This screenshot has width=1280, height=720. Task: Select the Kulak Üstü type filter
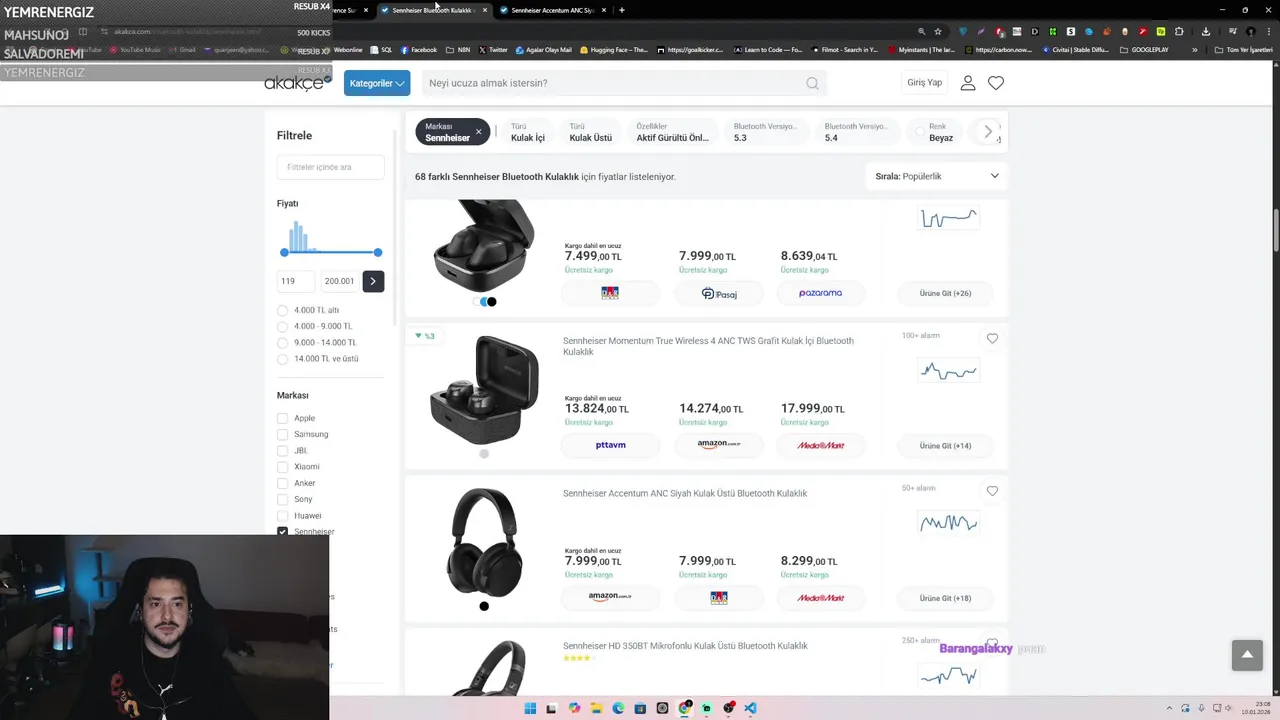[590, 132]
